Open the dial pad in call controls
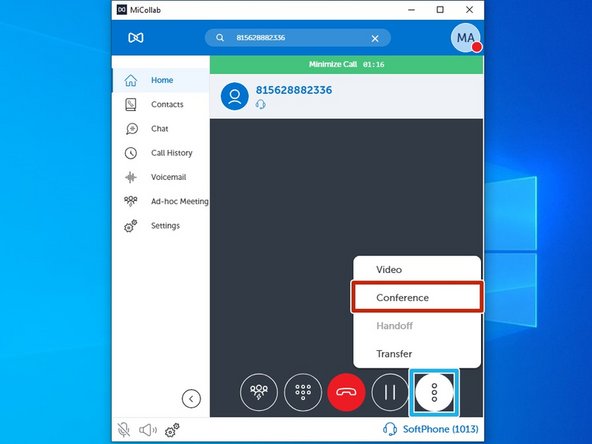Viewport: 592px width, 444px height. pyautogui.click(x=303, y=392)
